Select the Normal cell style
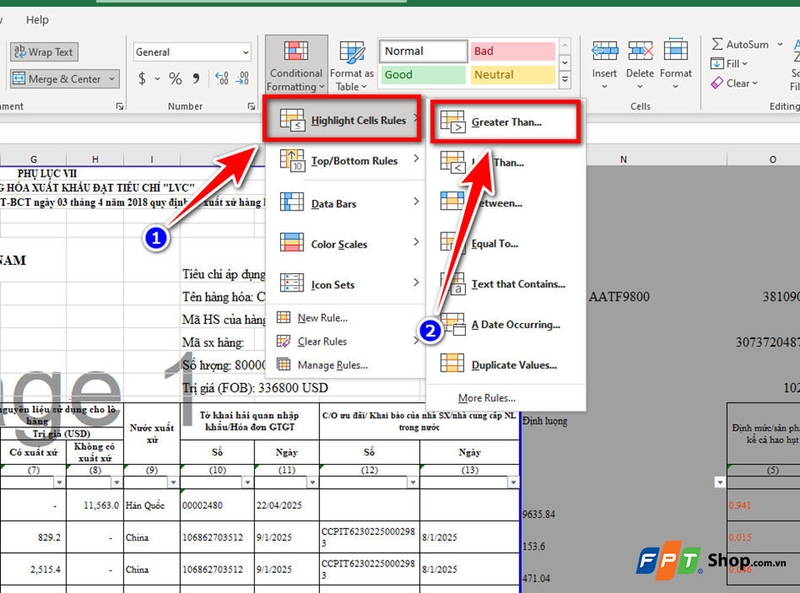The height and width of the screenshot is (593, 800). pos(423,51)
